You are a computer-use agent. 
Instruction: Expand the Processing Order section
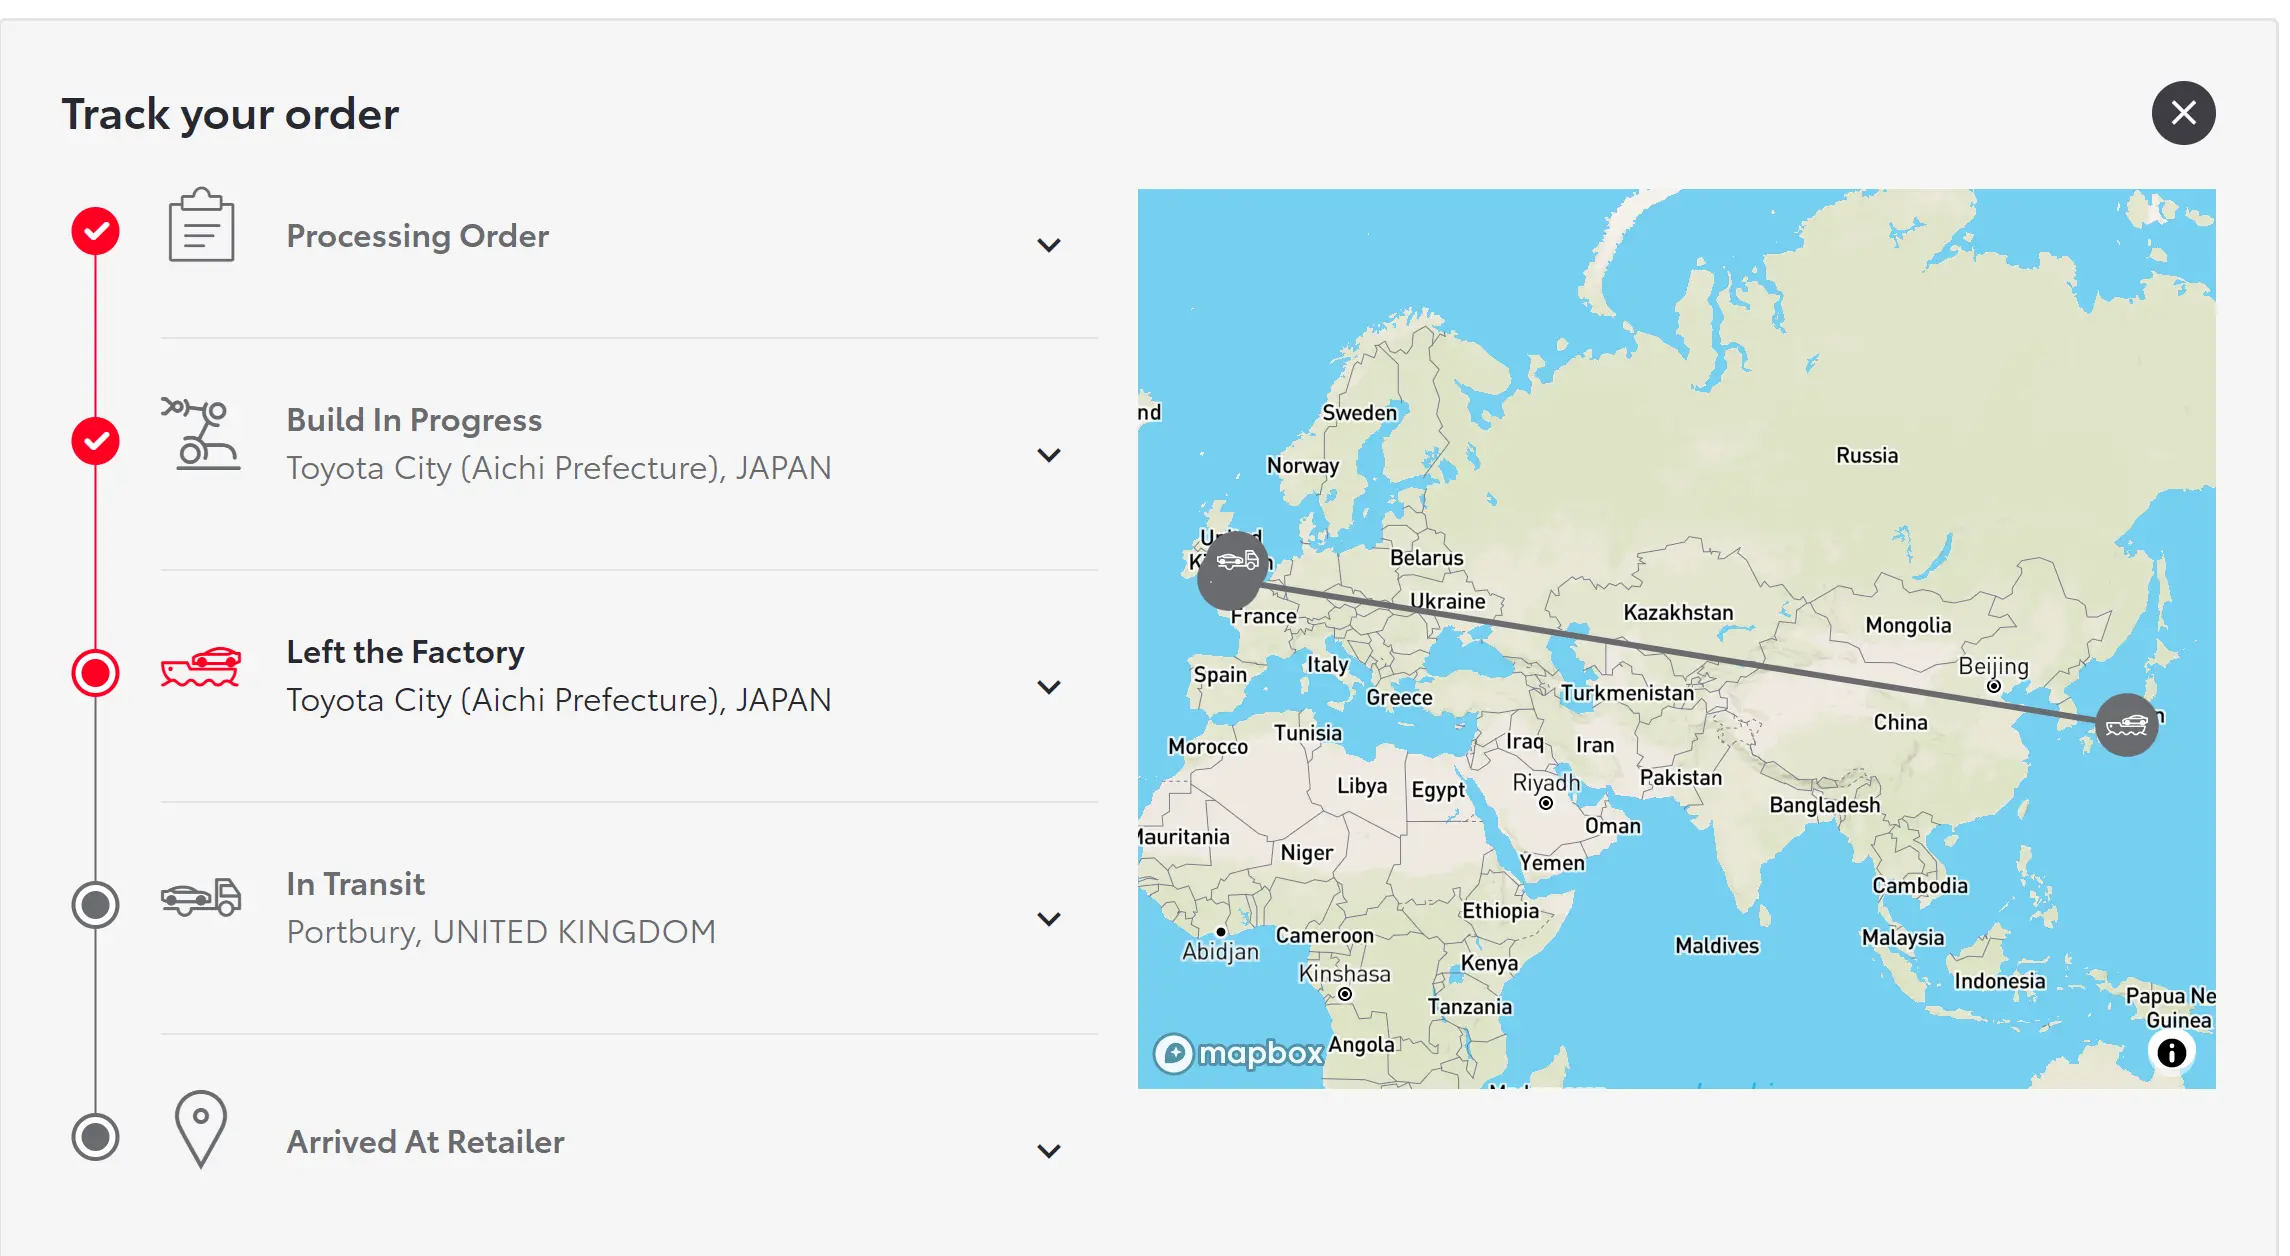(1048, 245)
